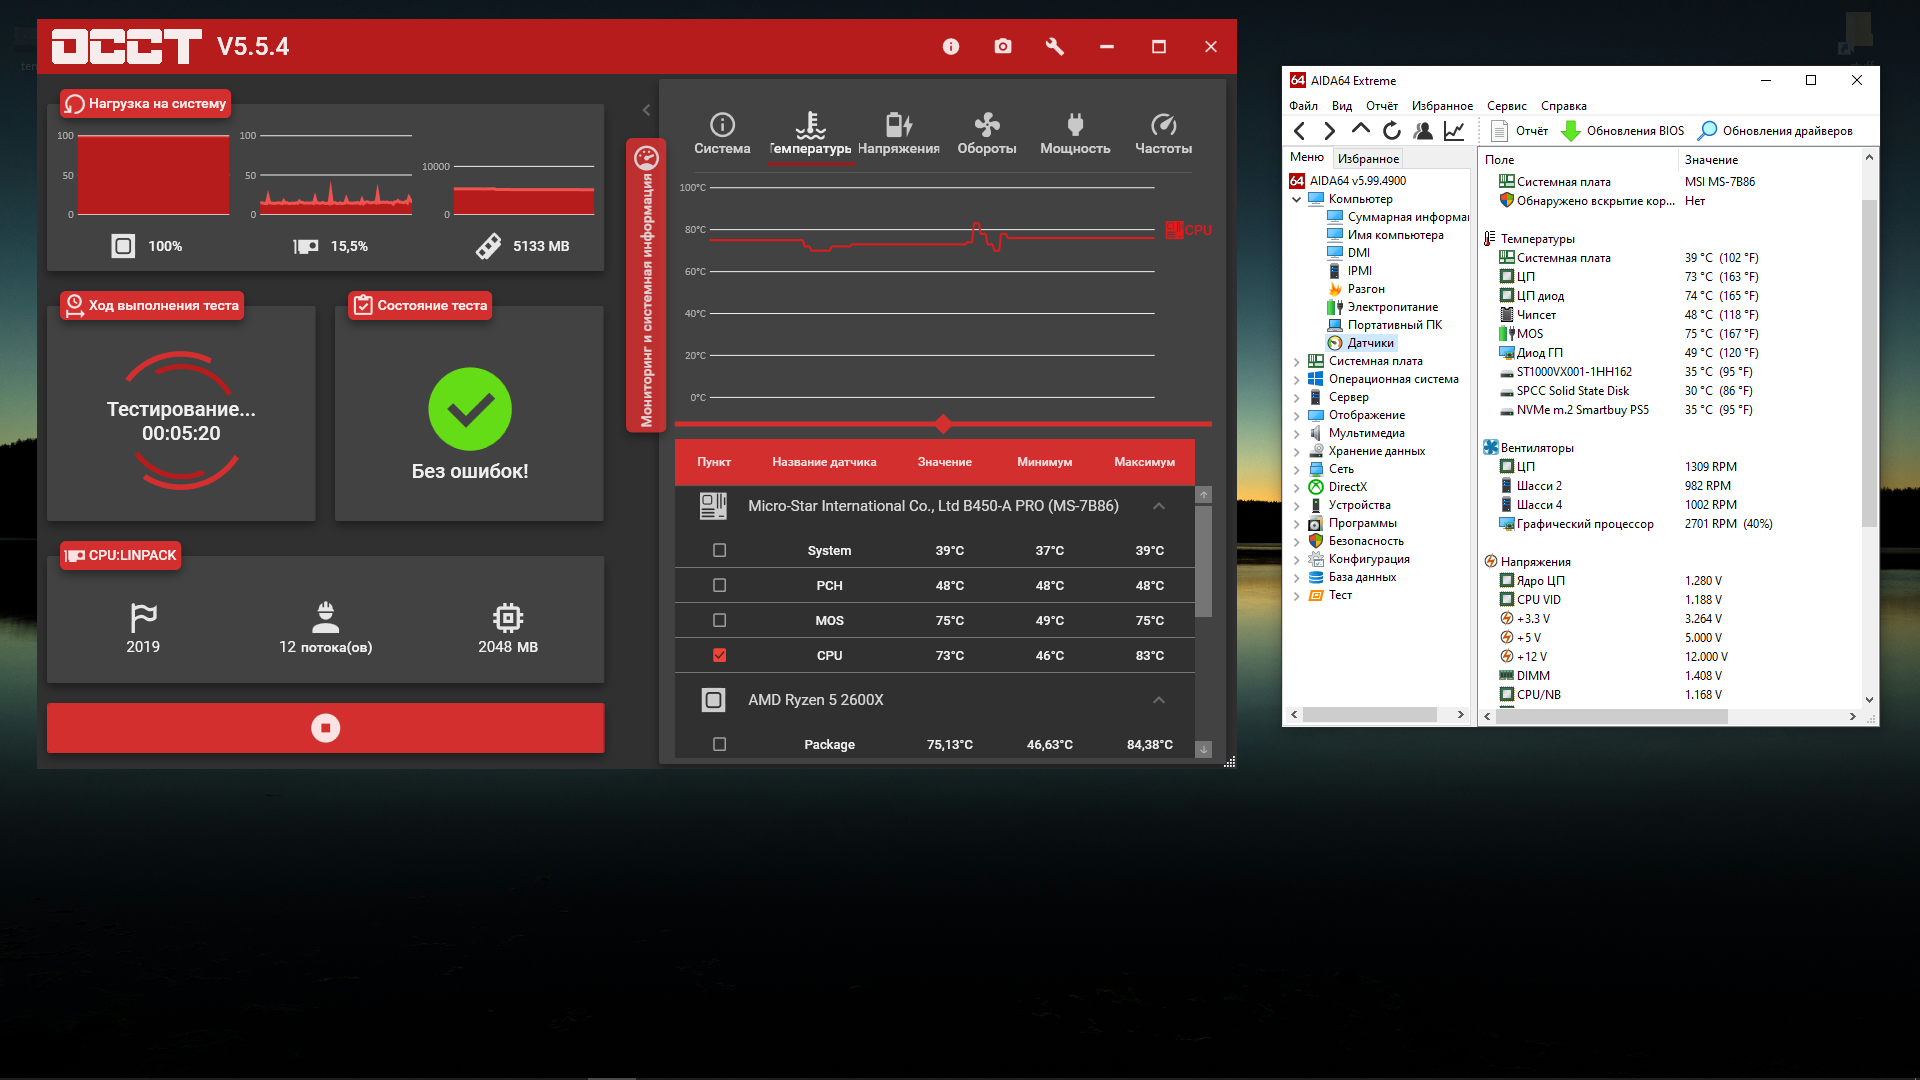Stop the running OCCT test
1920x1080 pixels.
pyautogui.click(x=325, y=728)
